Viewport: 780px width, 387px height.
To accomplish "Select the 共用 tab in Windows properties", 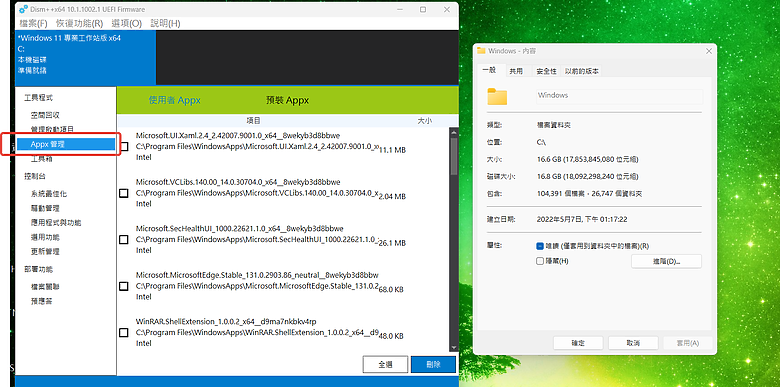I will click(516, 71).
